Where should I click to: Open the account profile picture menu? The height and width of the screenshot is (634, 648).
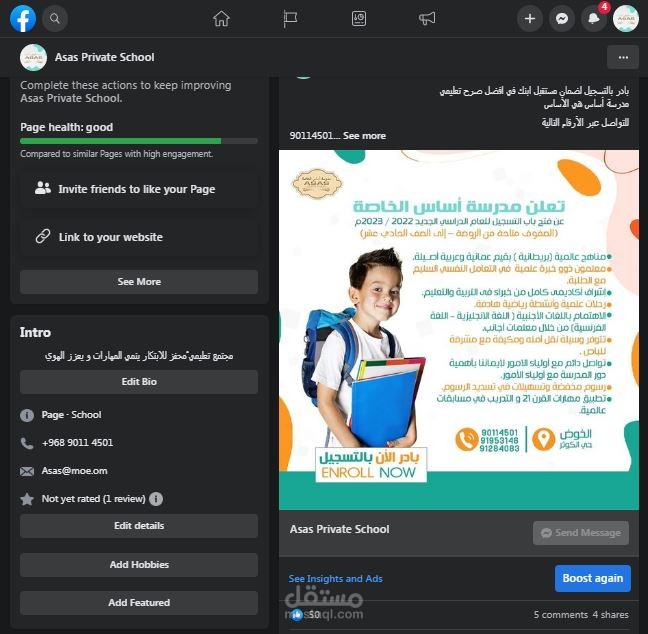coord(626,19)
